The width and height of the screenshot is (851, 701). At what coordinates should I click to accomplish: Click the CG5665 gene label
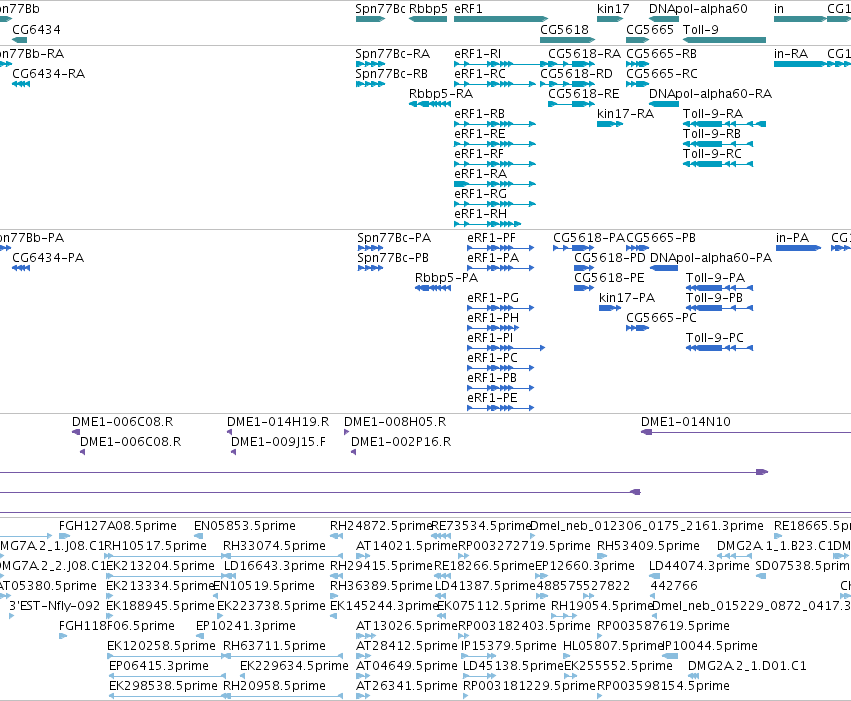650,29
